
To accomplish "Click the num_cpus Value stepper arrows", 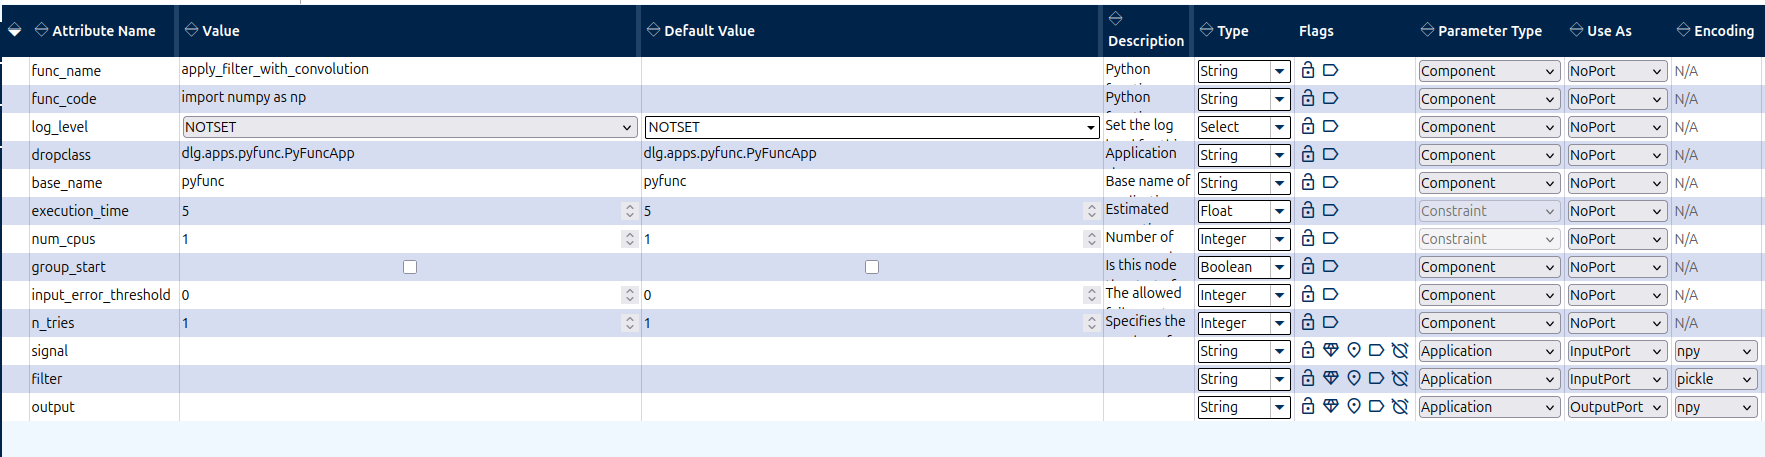I will coord(629,239).
